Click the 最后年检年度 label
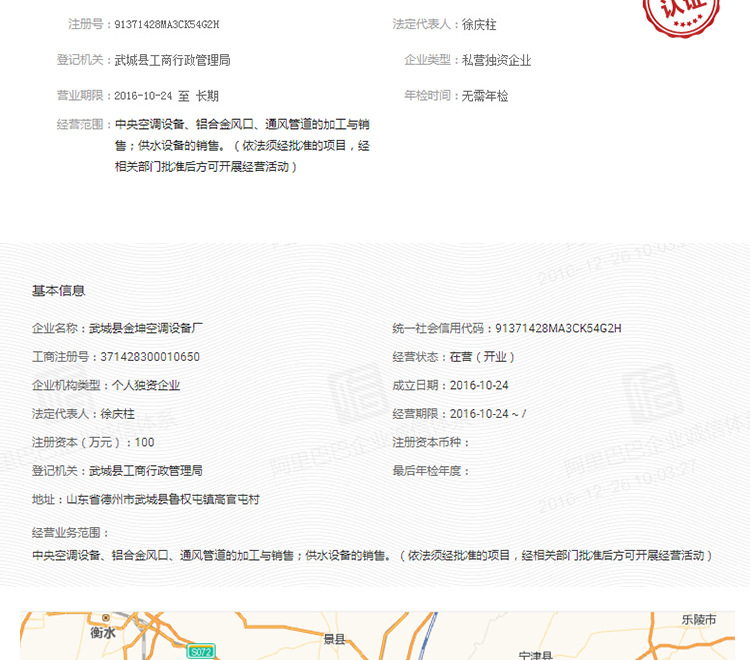The image size is (750, 660). [430, 471]
